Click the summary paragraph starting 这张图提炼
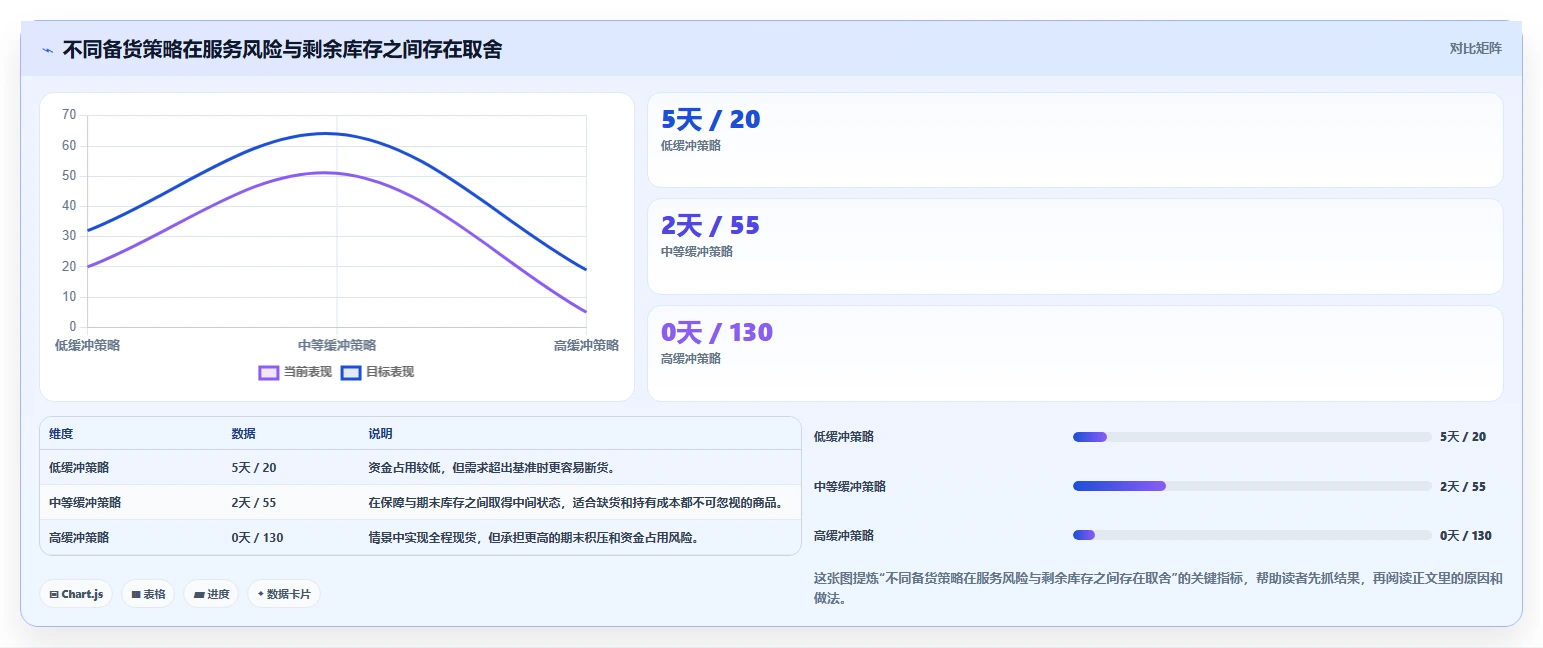1543x648 pixels. [1158, 588]
